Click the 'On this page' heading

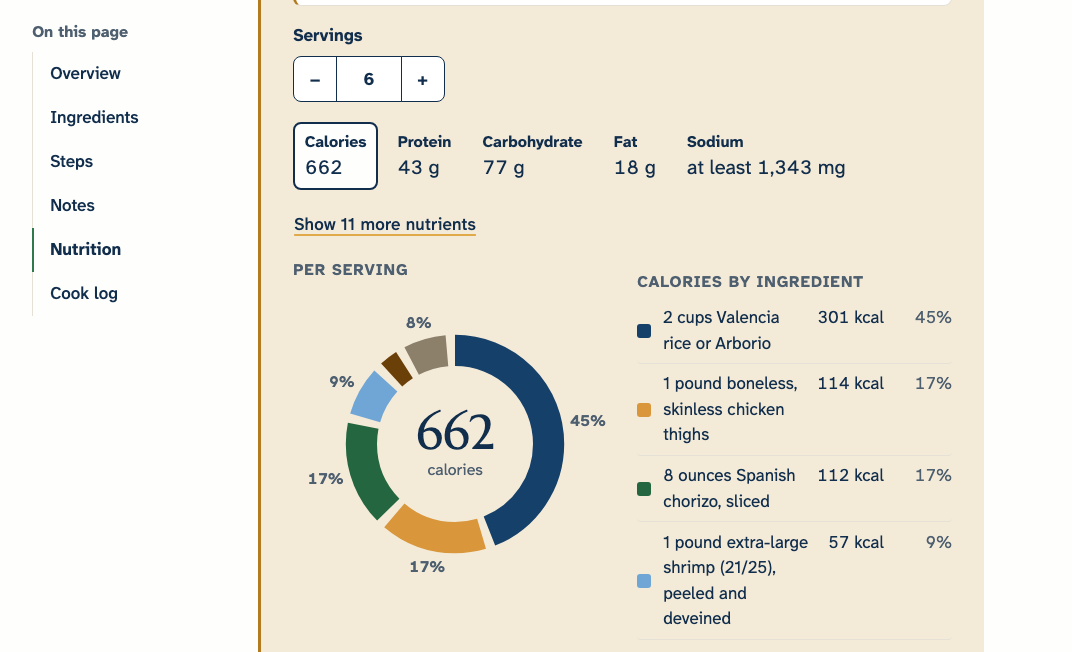point(80,32)
